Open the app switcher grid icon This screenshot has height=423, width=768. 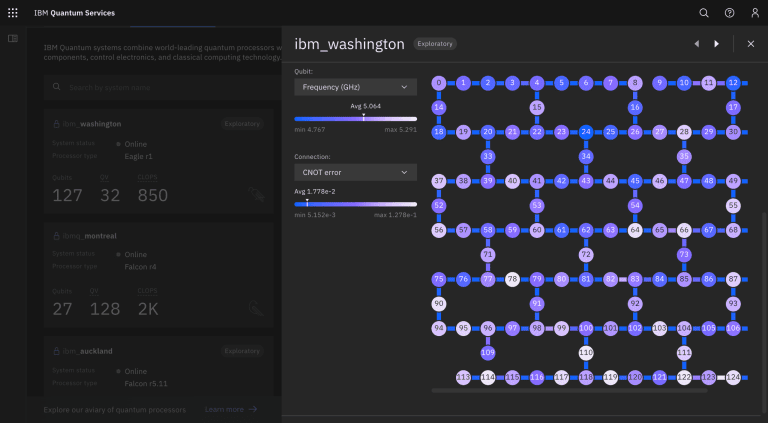click(x=13, y=13)
